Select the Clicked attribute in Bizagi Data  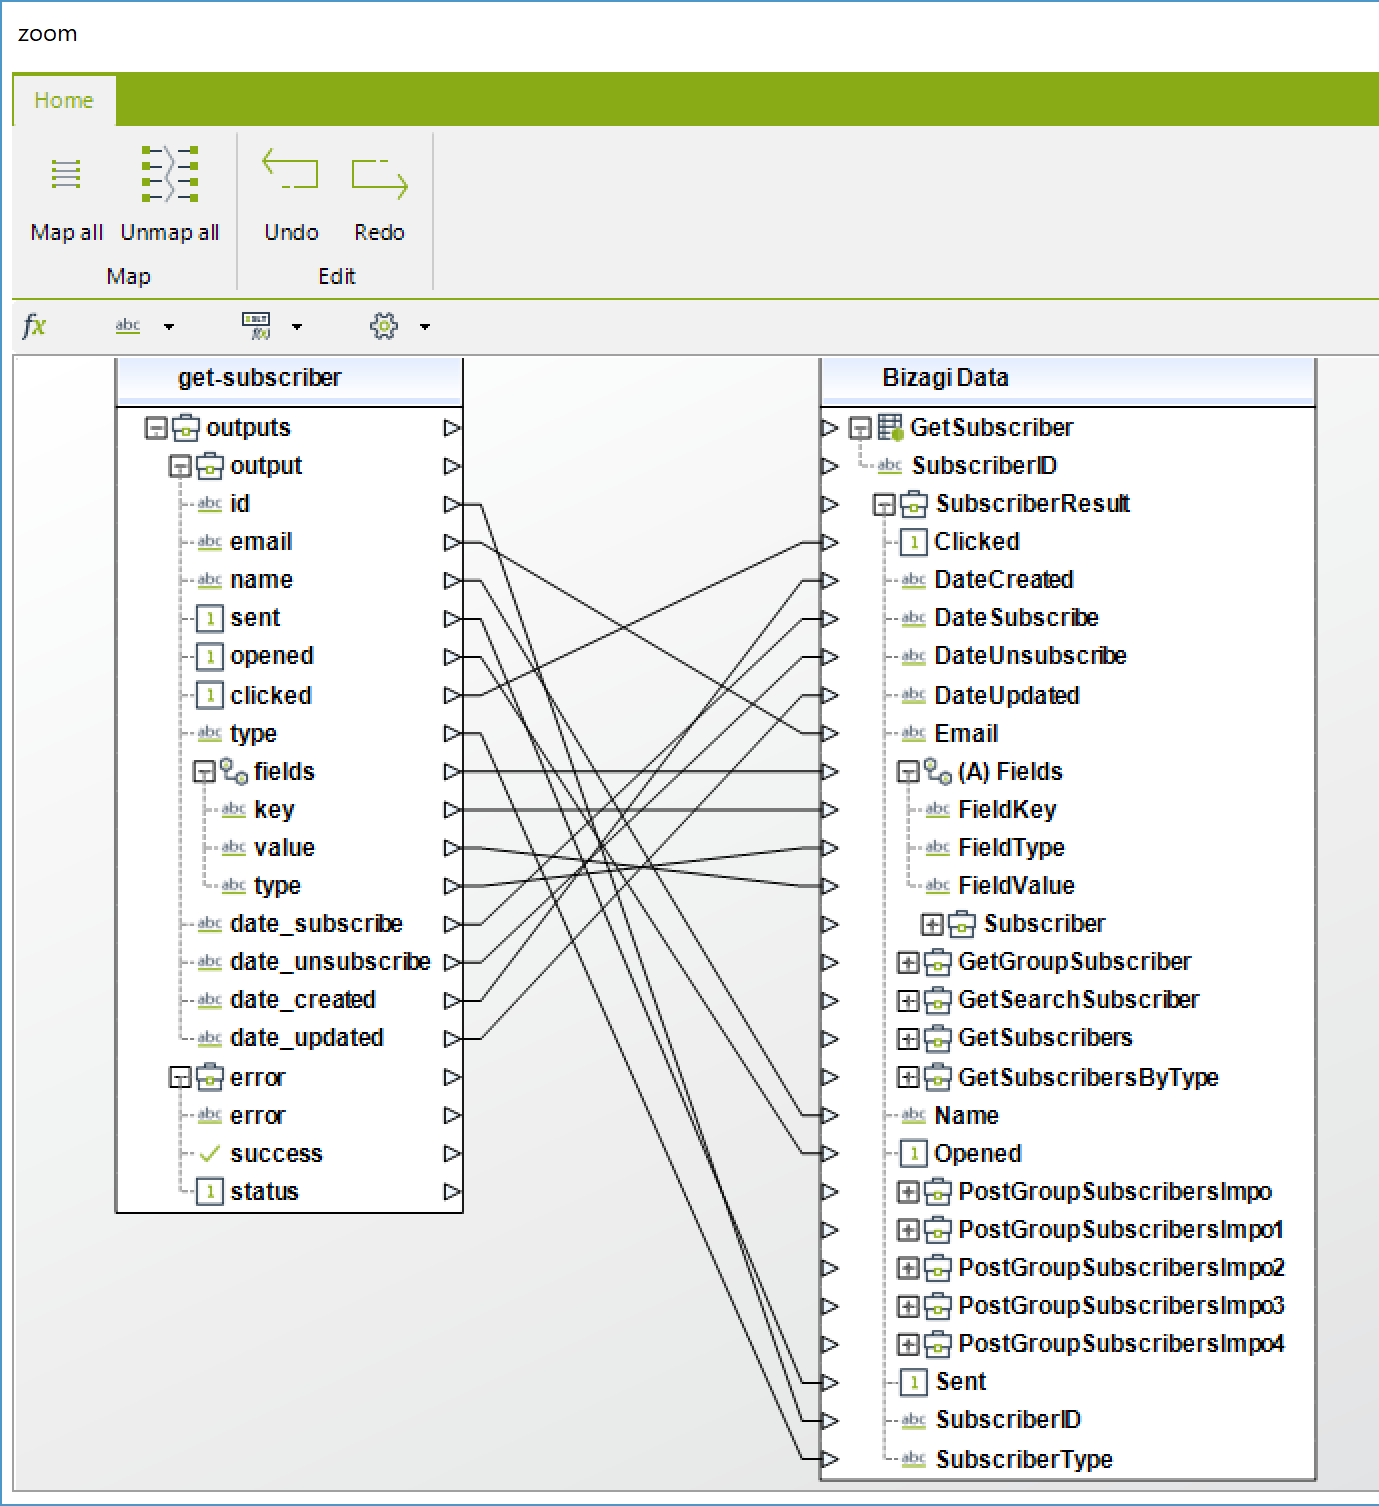(977, 542)
